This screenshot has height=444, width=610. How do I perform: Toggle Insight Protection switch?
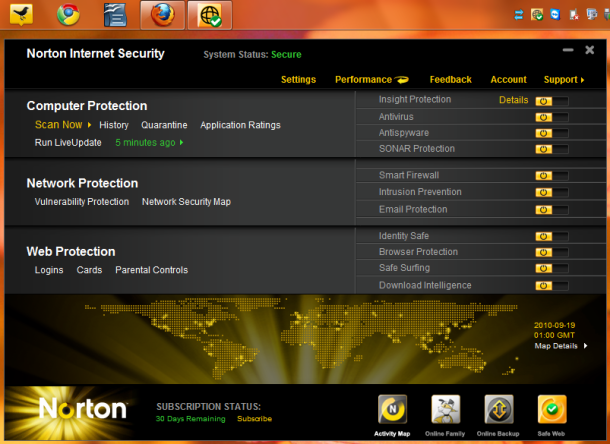(x=552, y=101)
